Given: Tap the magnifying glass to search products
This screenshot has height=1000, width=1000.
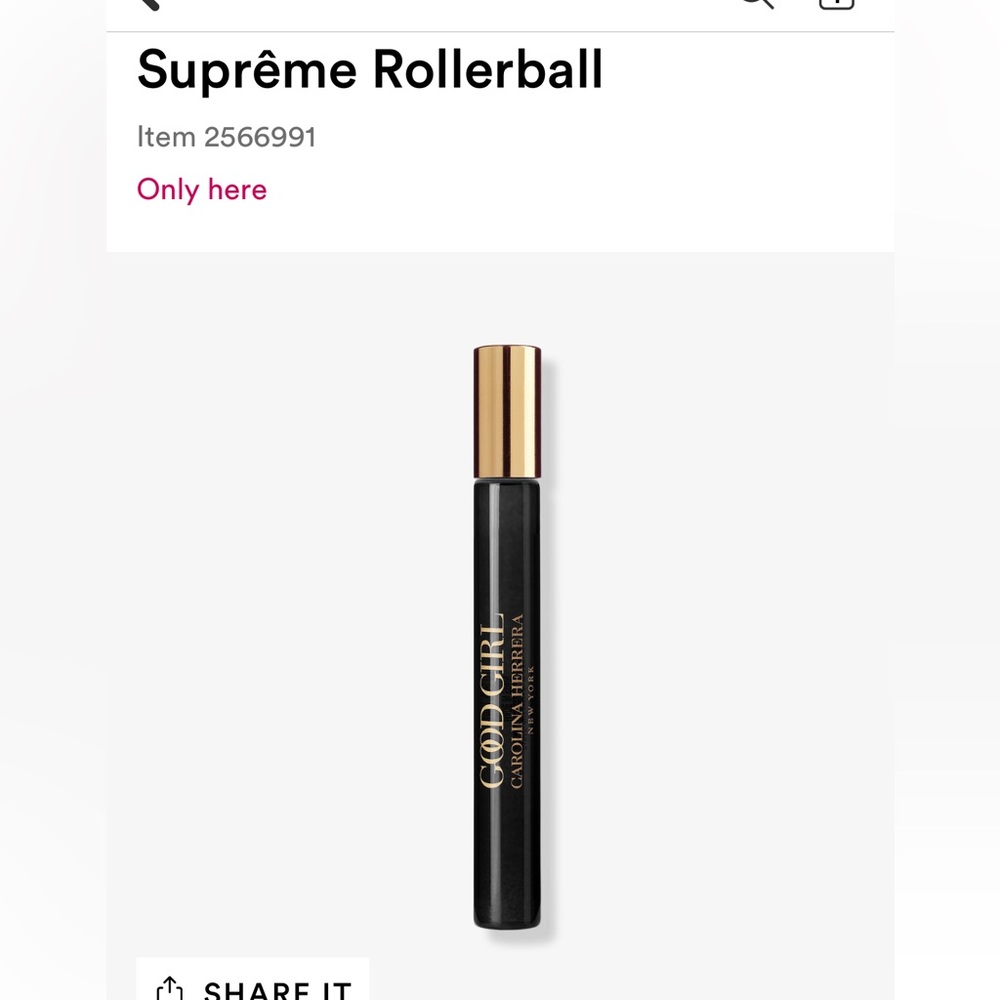Looking at the screenshot, I should [x=758, y=5].
